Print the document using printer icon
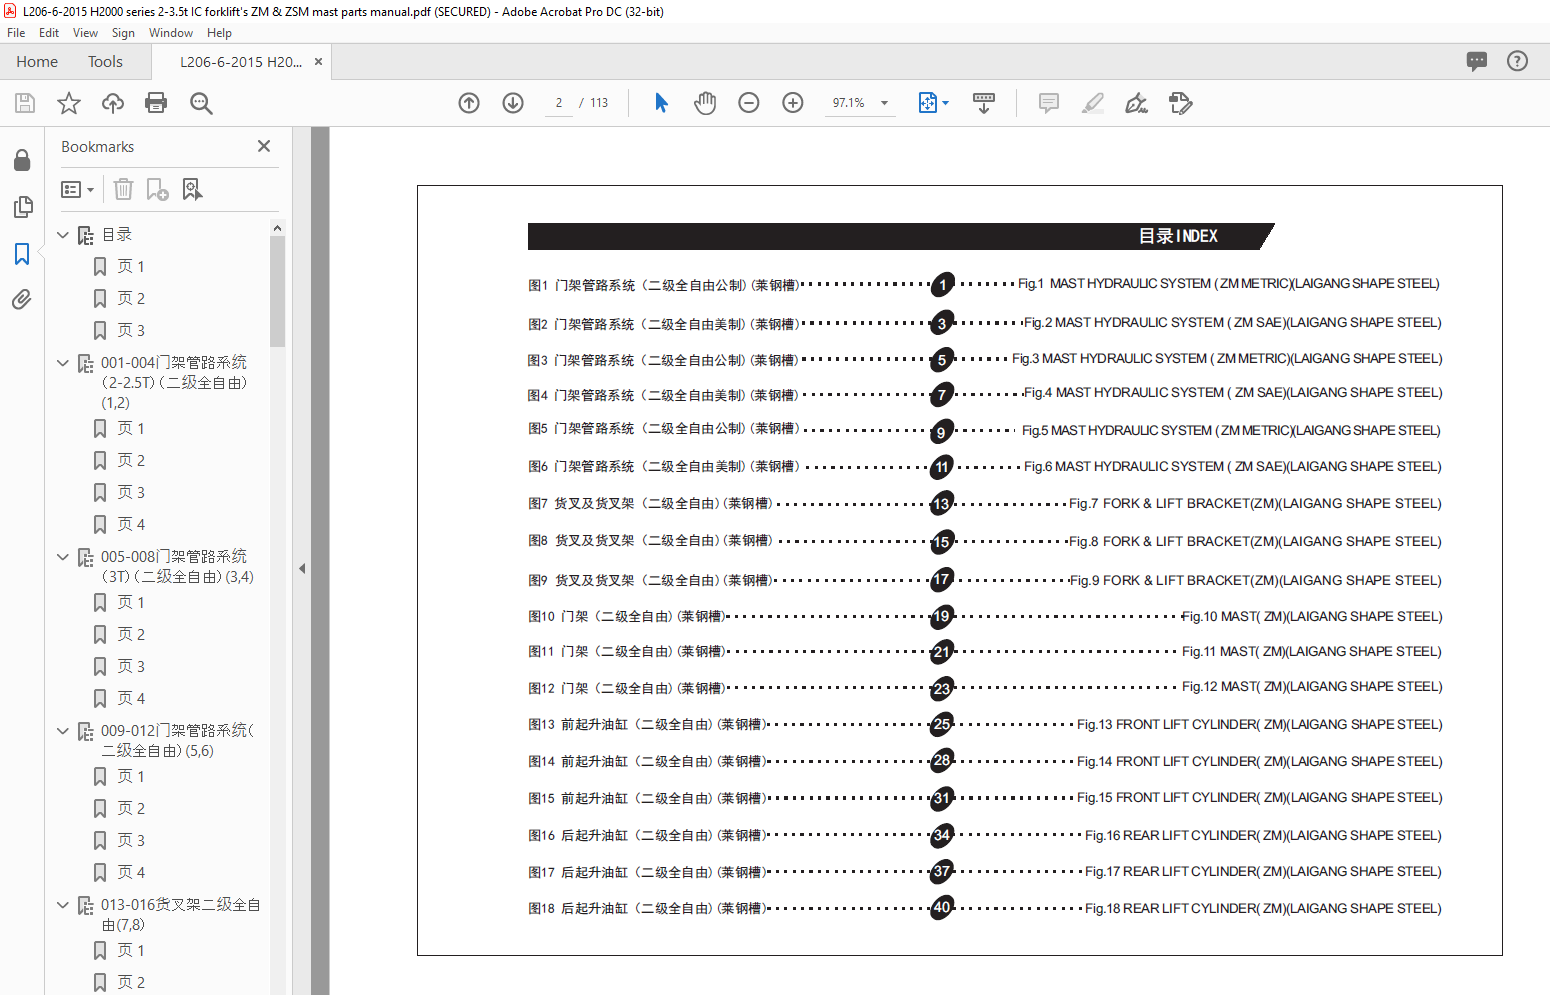This screenshot has width=1550, height=995. click(156, 103)
